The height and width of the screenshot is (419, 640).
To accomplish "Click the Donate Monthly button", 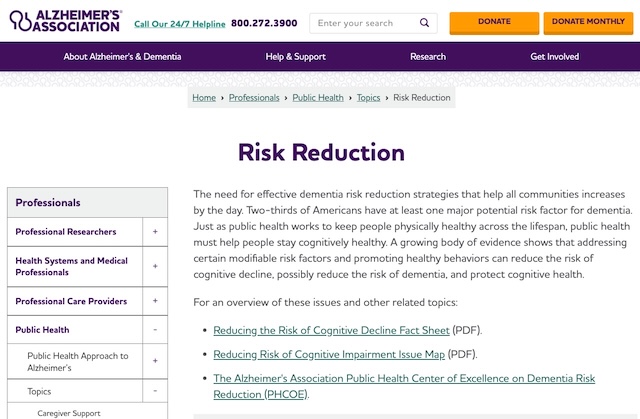I will [588, 22].
